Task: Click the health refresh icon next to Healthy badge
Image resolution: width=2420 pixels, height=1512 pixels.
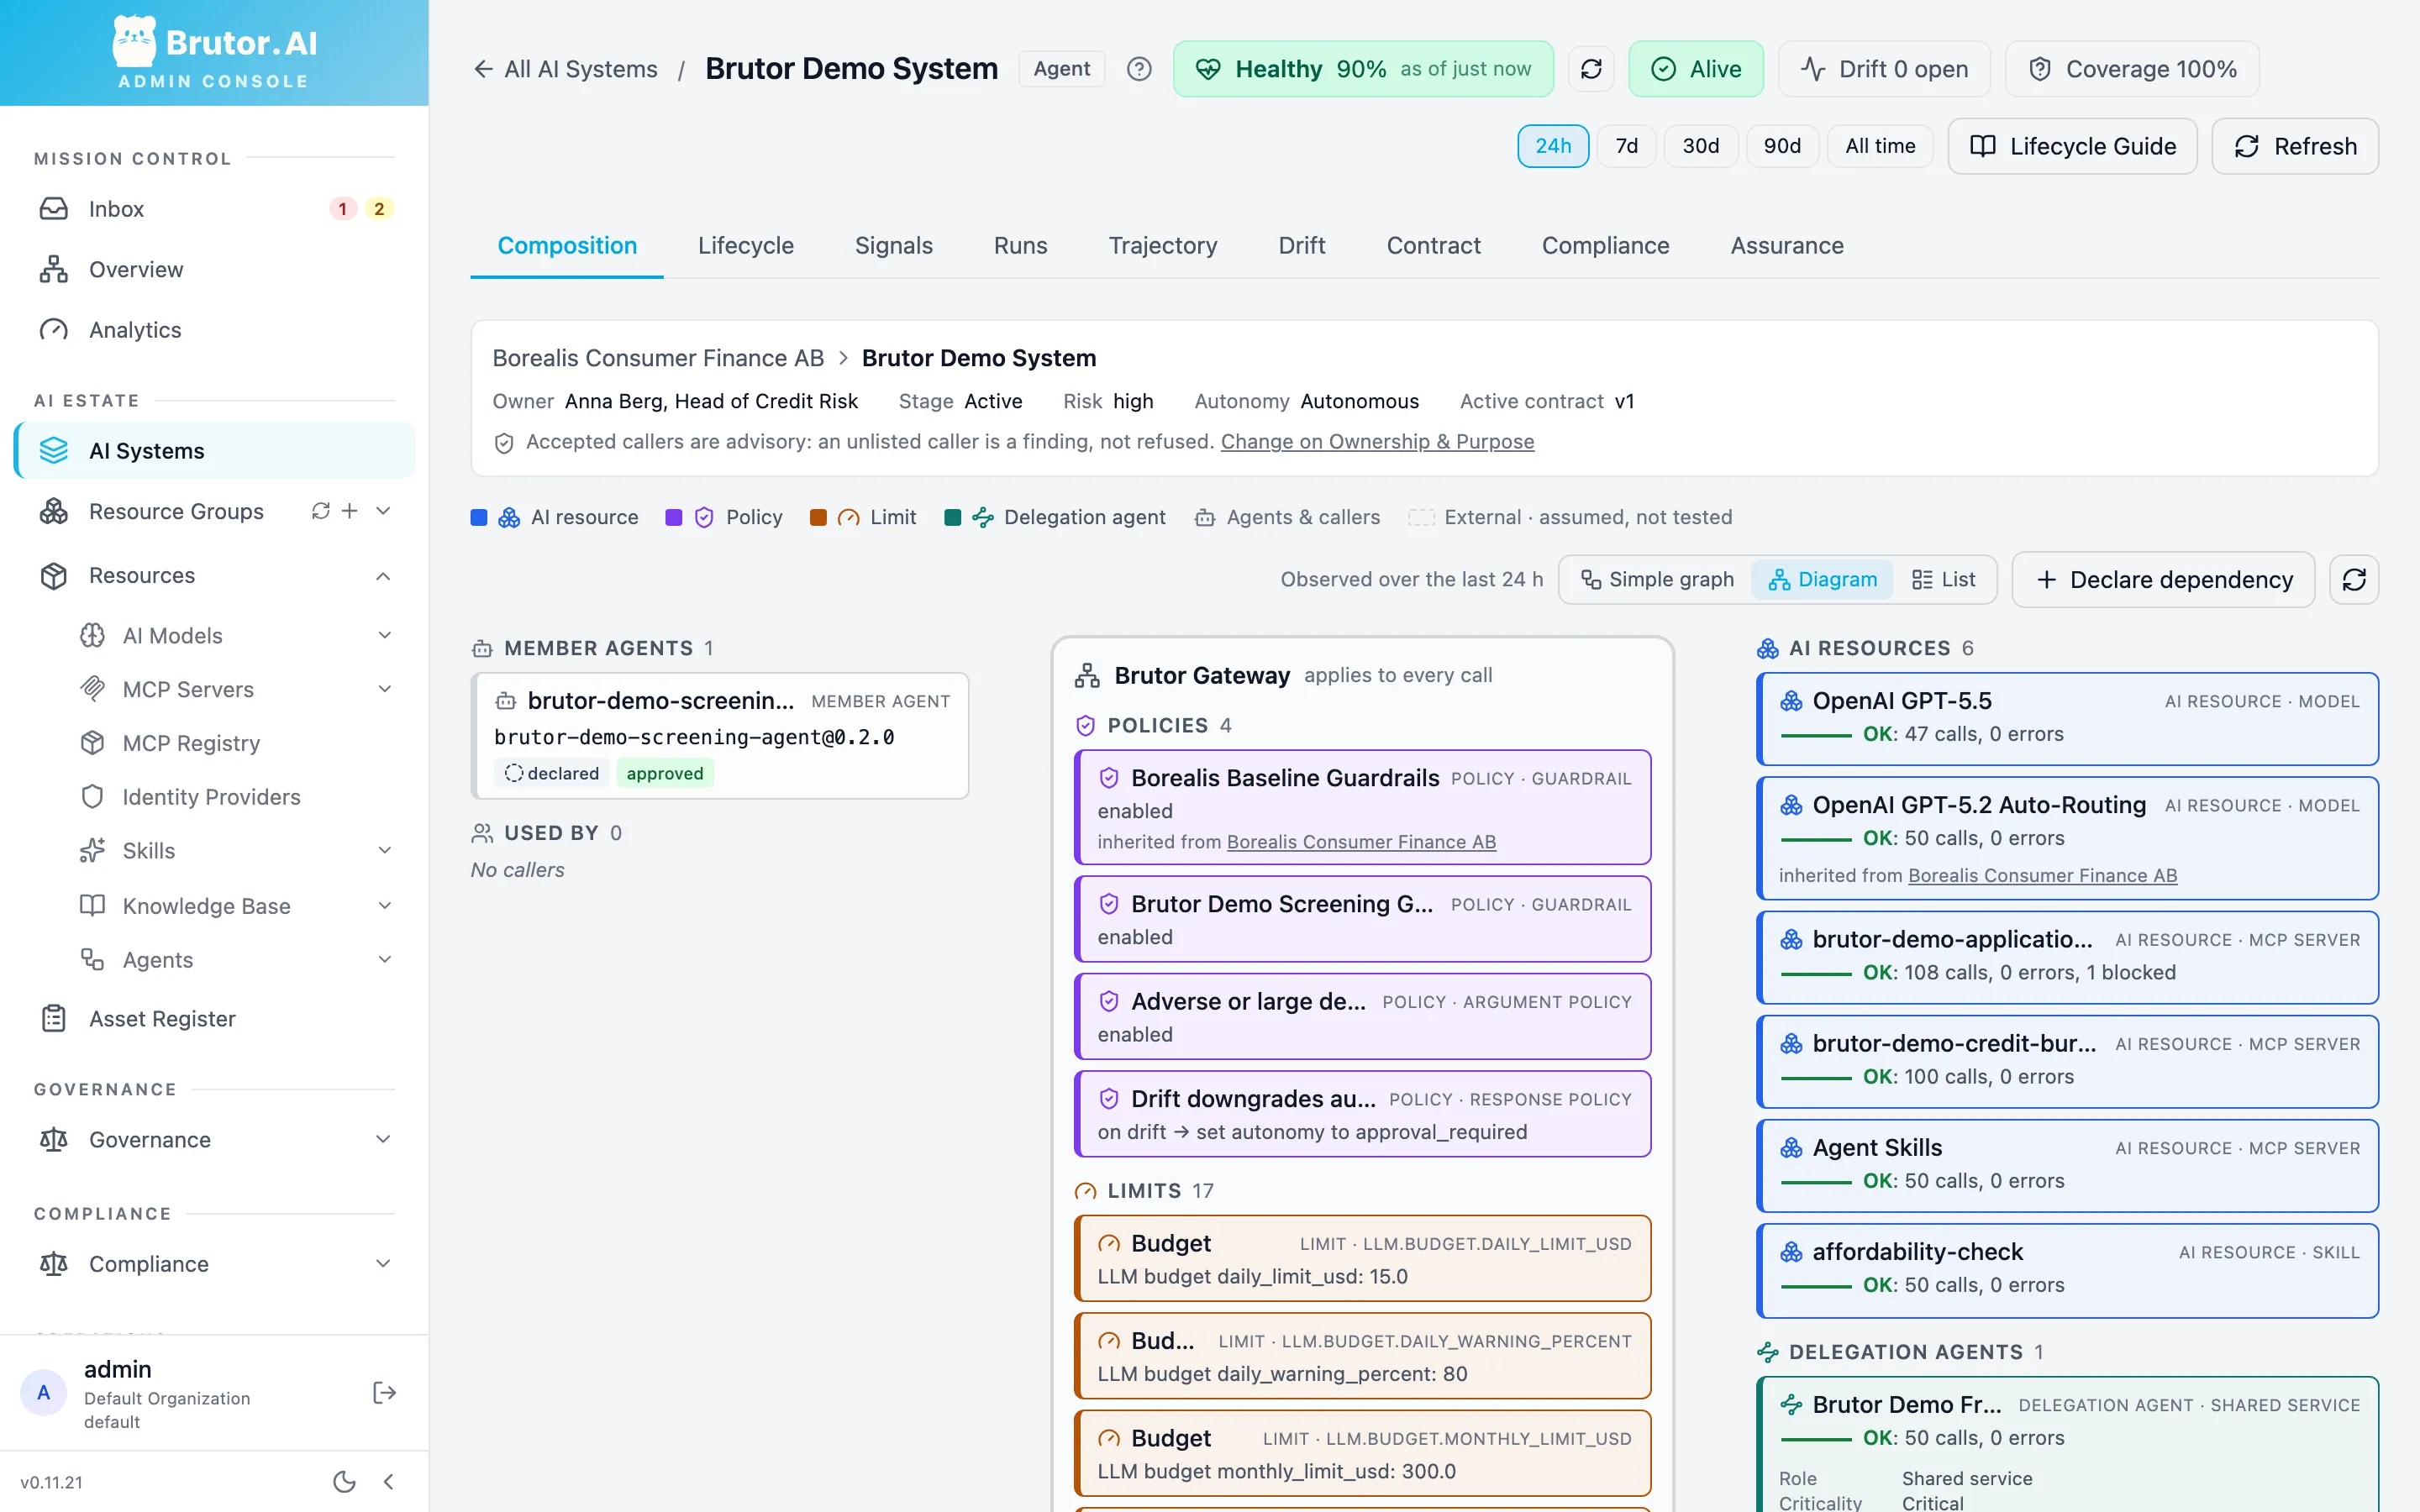Action: pos(1591,69)
